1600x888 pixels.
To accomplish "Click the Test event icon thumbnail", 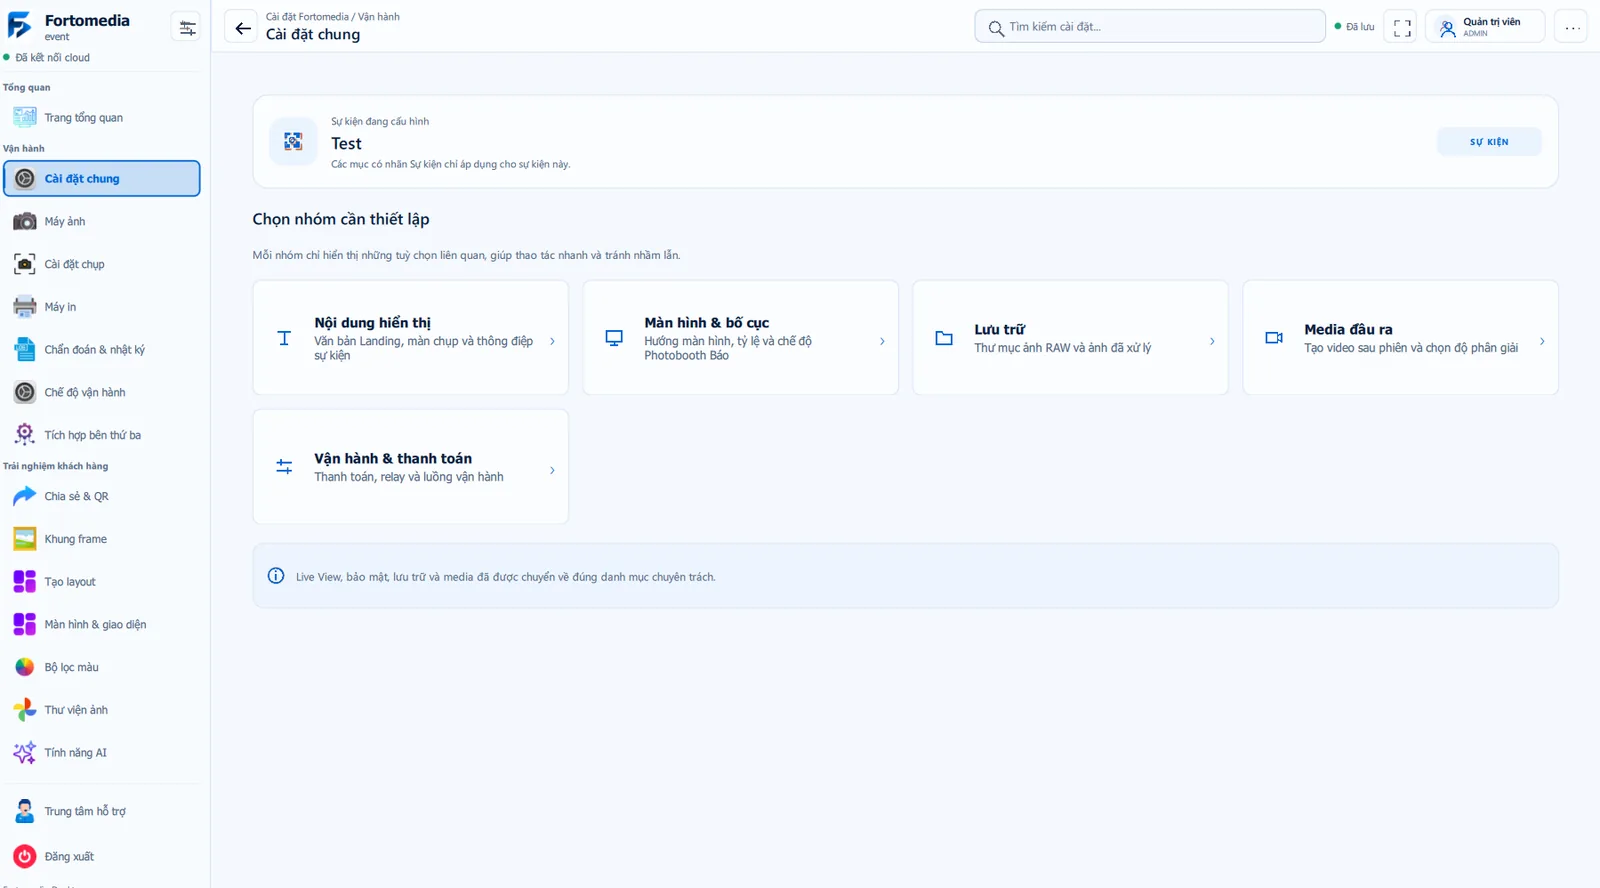I will 293,142.
